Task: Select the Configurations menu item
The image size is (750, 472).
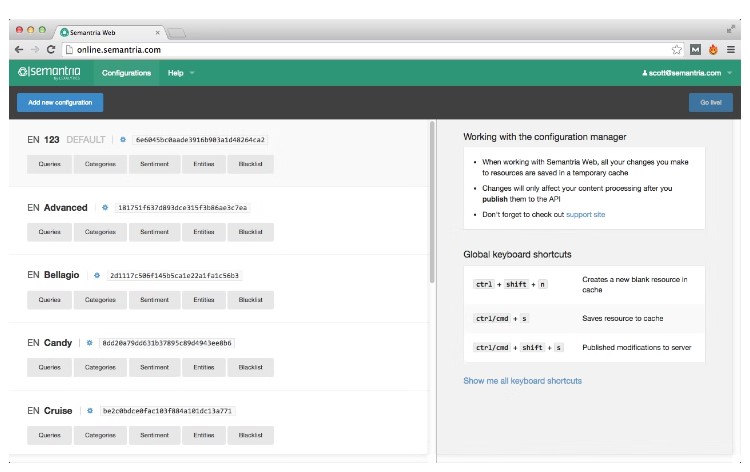Action: [126, 73]
